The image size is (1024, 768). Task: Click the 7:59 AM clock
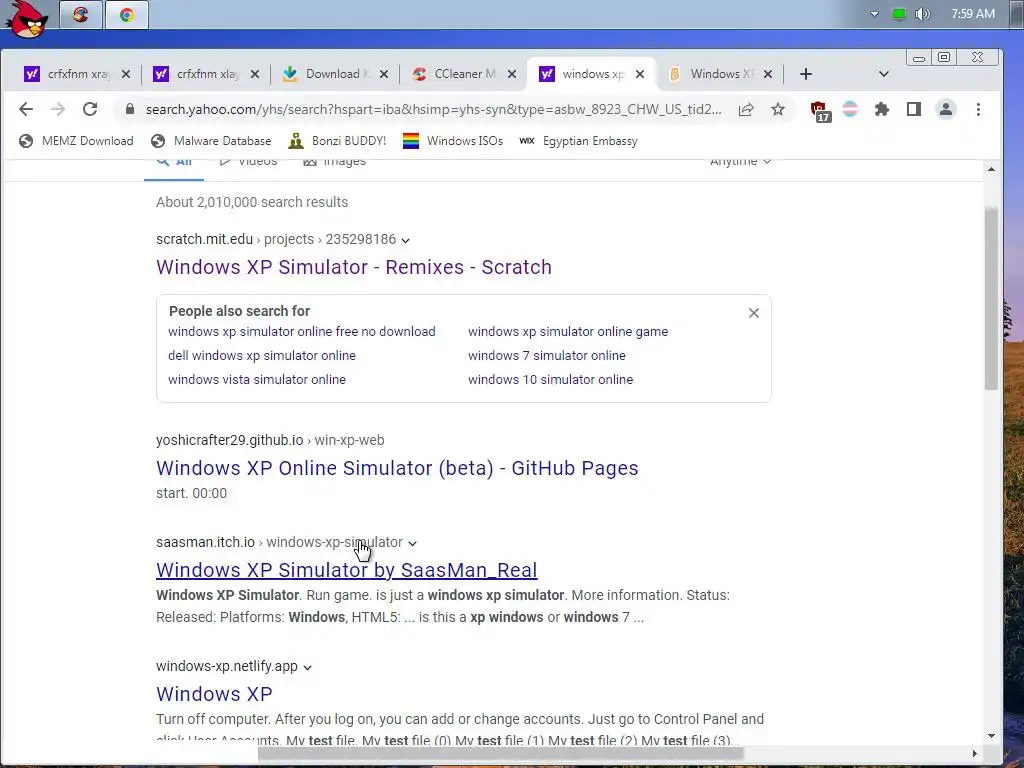click(x=972, y=14)
